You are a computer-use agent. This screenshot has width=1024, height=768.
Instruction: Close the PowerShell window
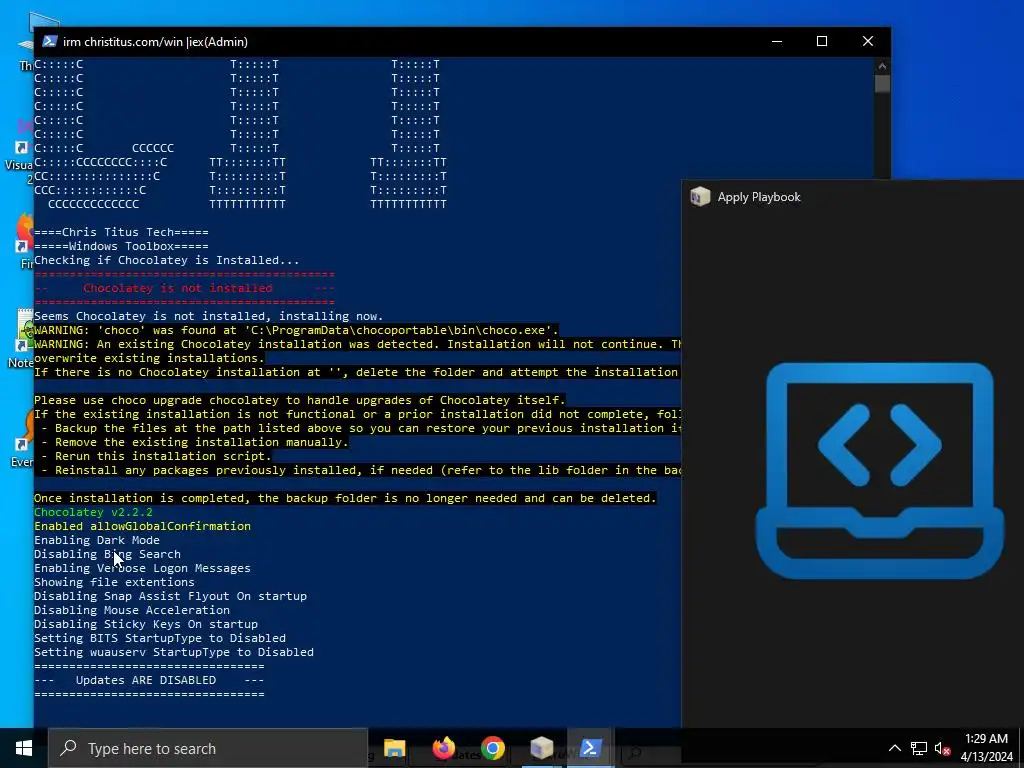(868, 41)
